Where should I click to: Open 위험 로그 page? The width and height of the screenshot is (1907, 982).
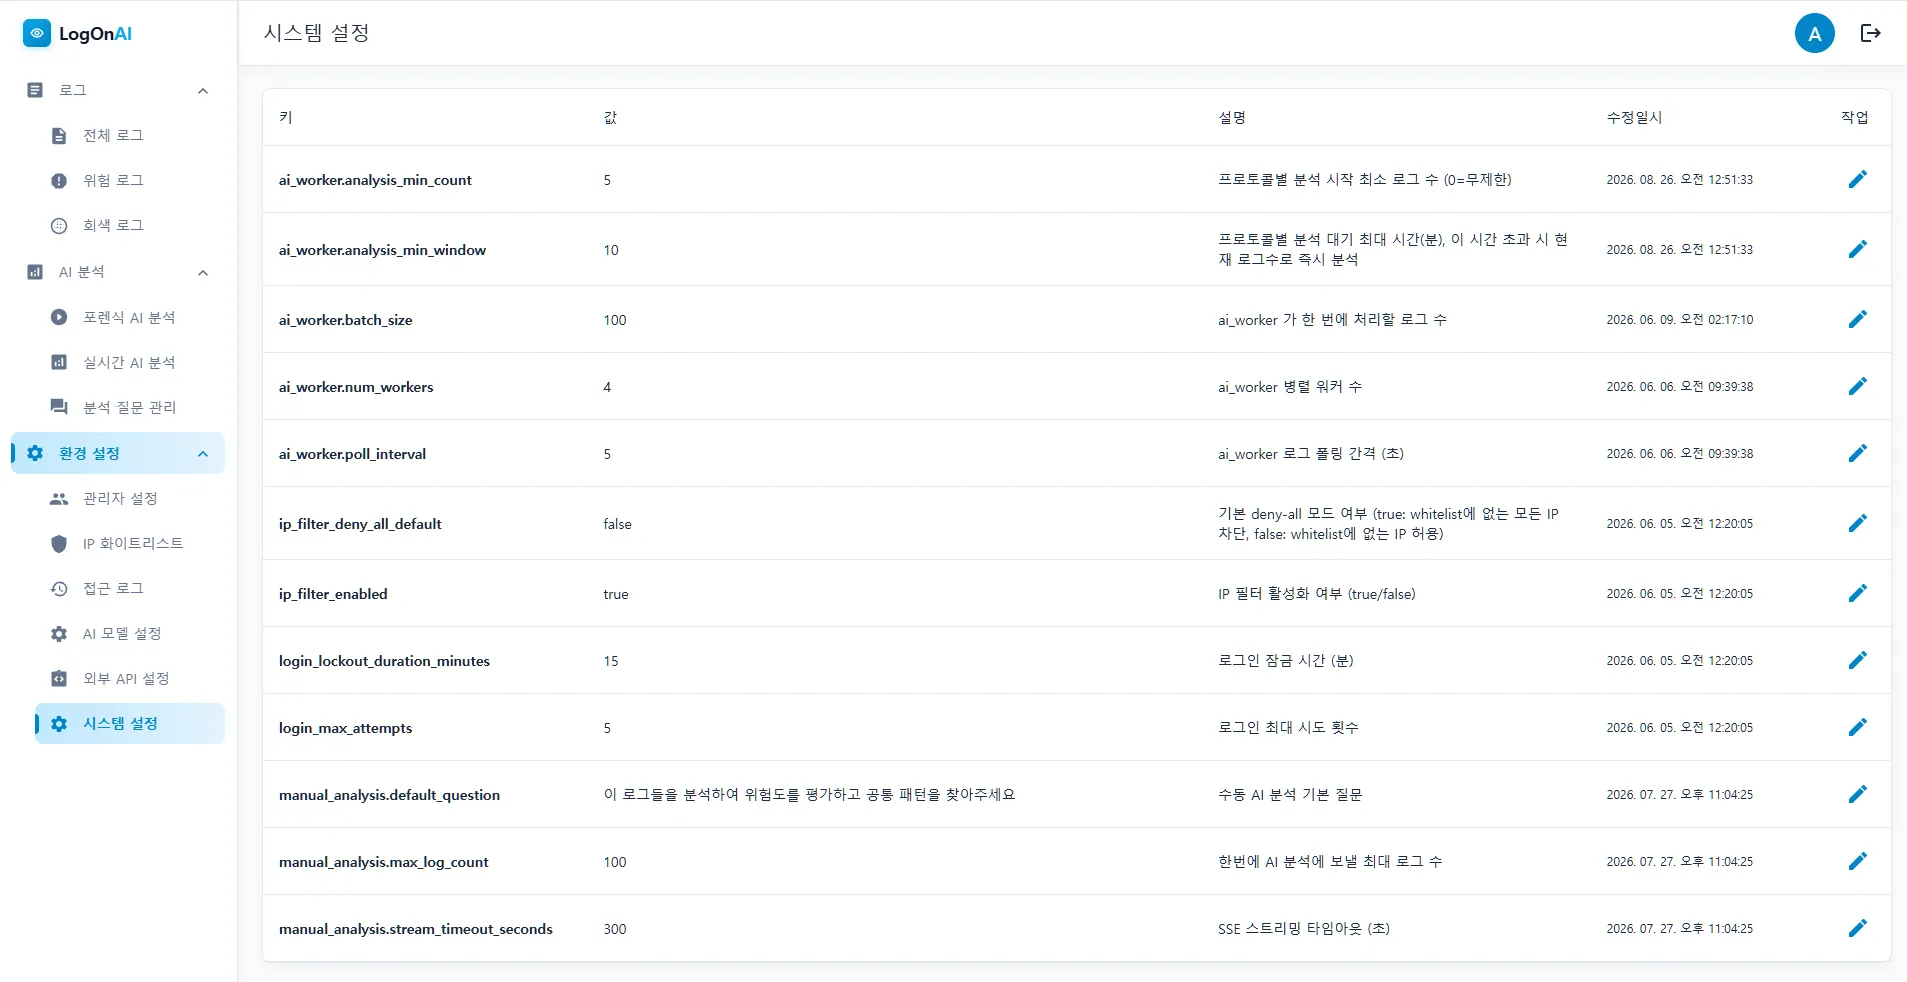point(130,180)
